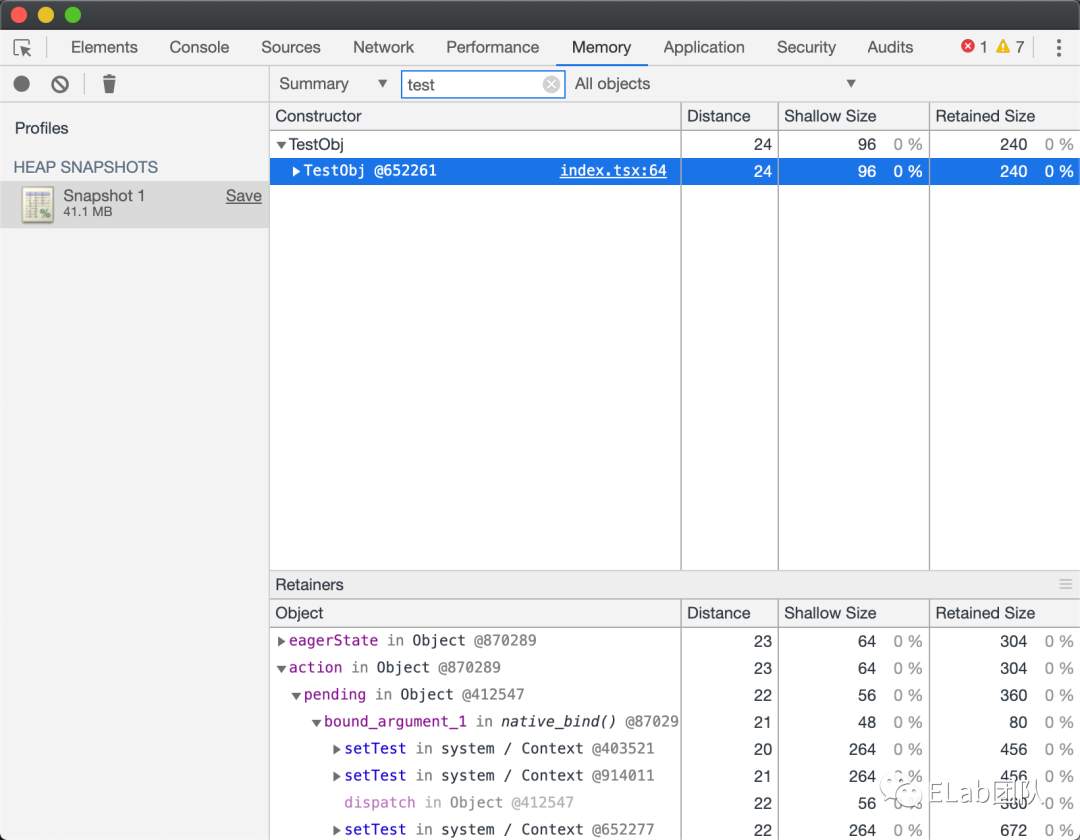Collapse pending in Object @412547 retainer
The image size is (1080, 840).
pyautogui.click(x=296, y=695)
